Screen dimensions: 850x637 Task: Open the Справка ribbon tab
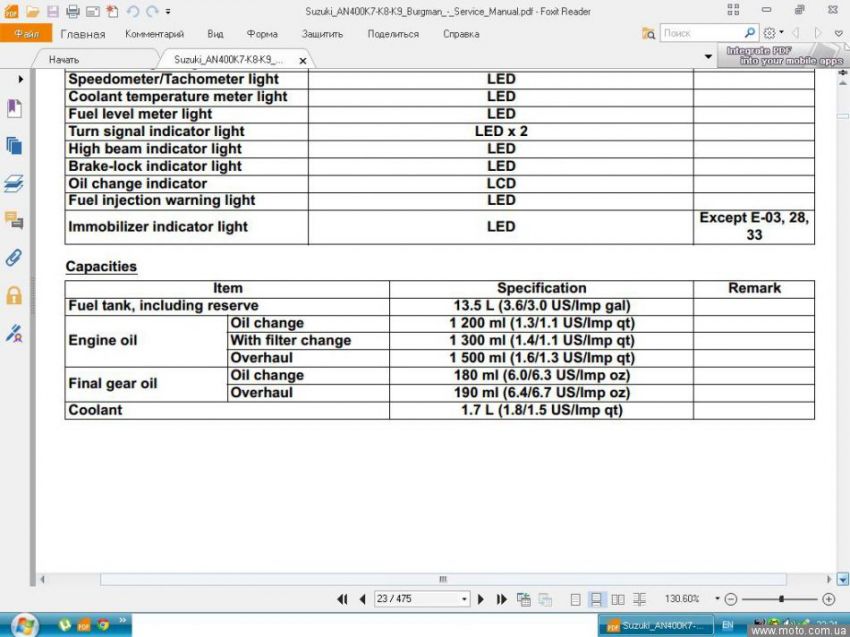coord(461,34)
